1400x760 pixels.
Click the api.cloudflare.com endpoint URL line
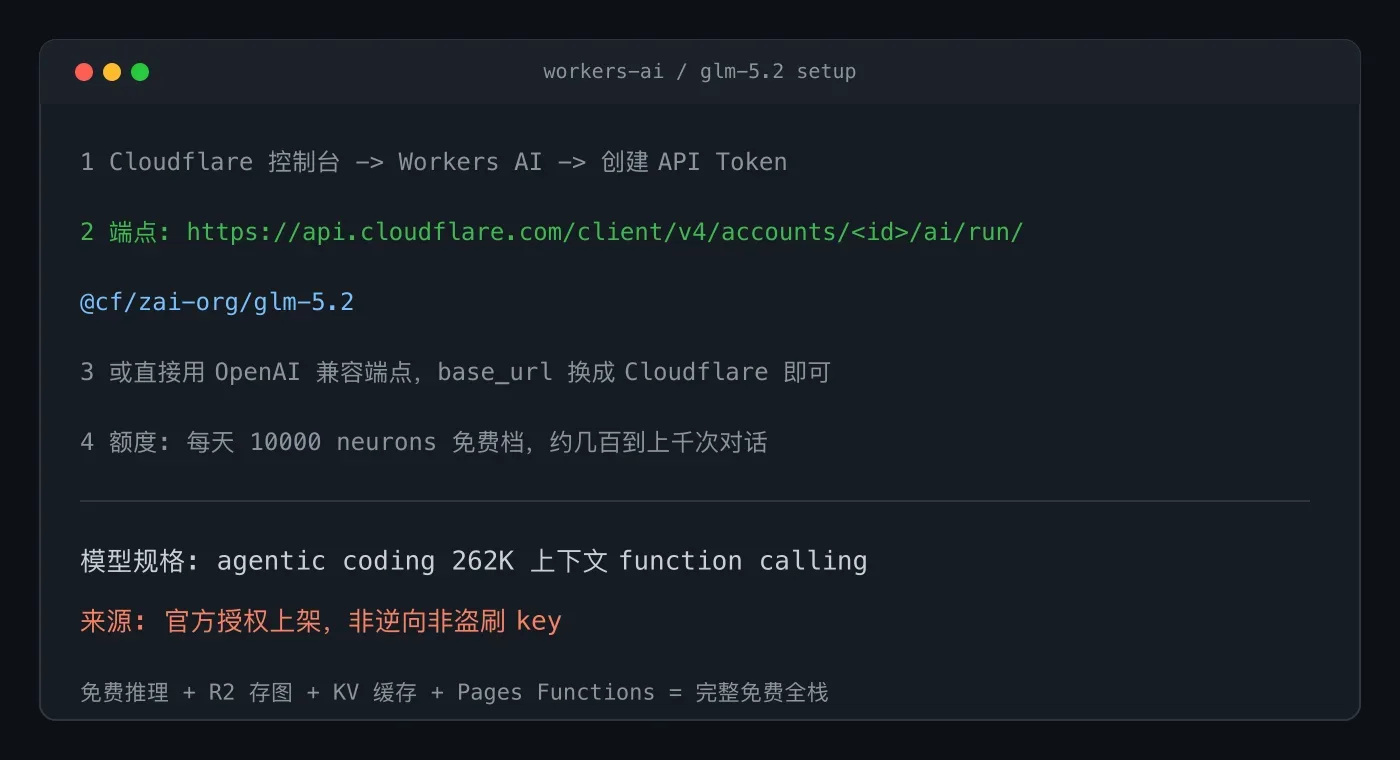coord(552,232)
